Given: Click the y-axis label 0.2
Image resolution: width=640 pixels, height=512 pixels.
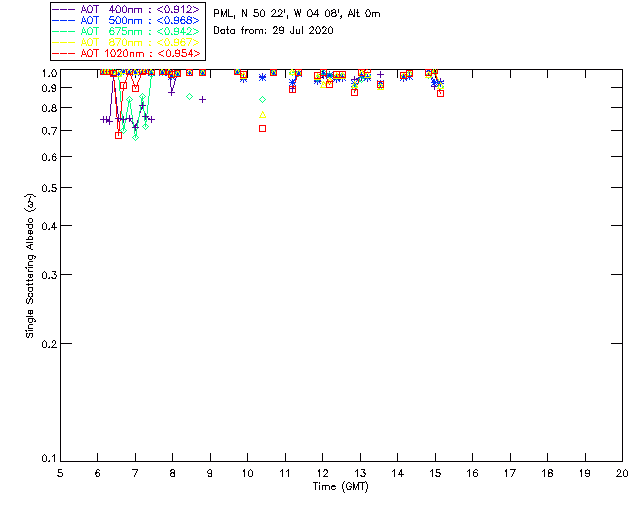Looking at the screenshot, I should pos(49,344).
